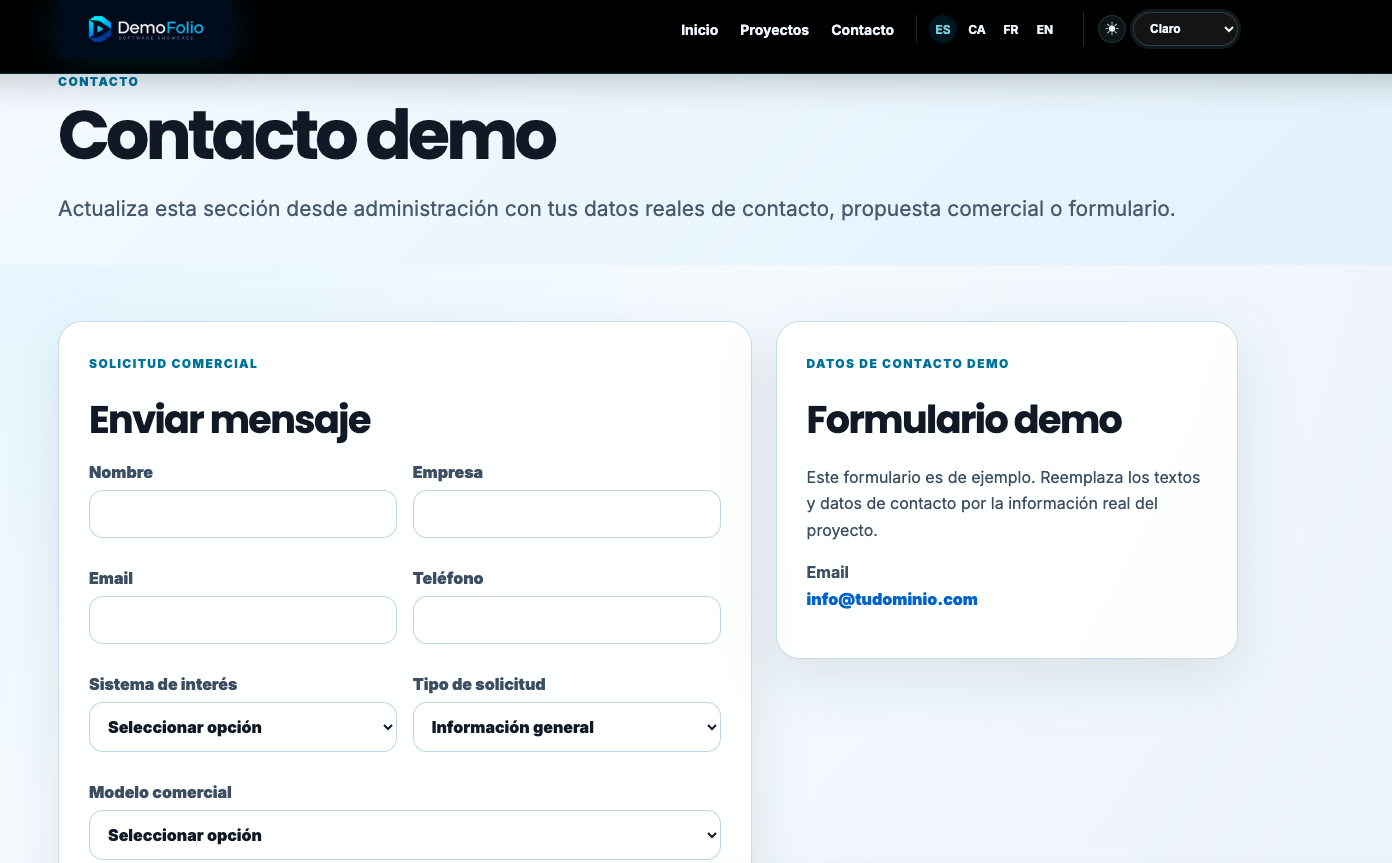Image resolution: width=1392 pixels, height=863 pixels.
Task: Go to Proyectos in the navigation
Action: tap(774, 30)
